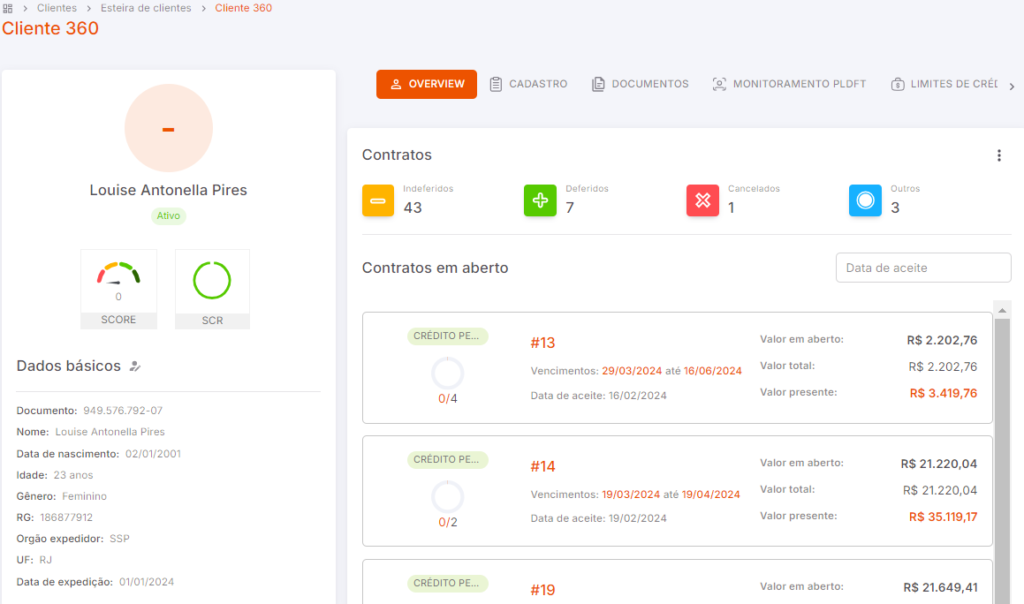Click Esteira de clientes breadcrumb link
The width and height of the screenshot is (1024, 604).
point(146,8)
